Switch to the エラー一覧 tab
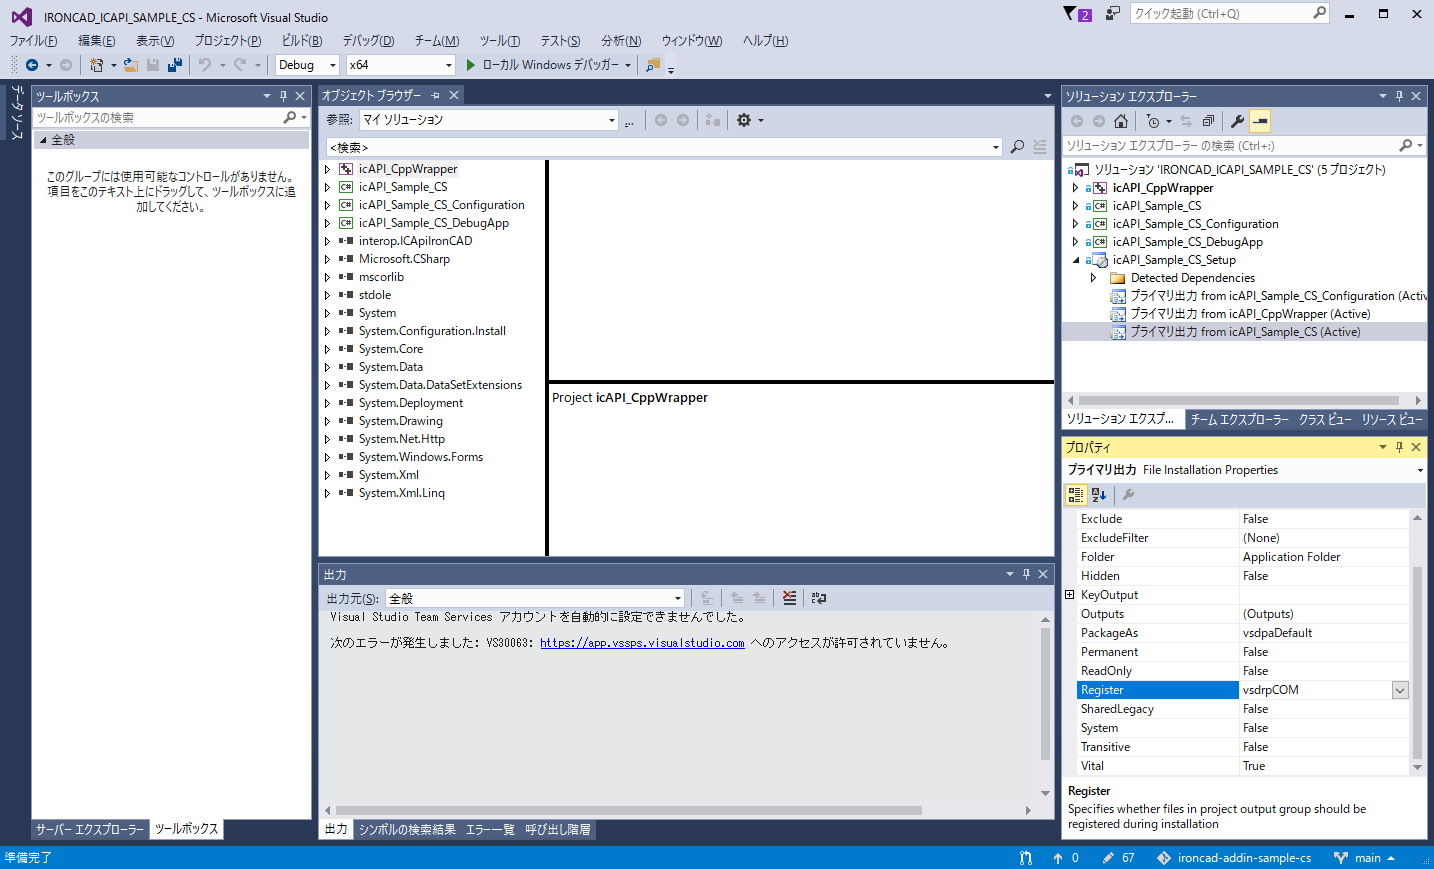Screen dimensions: 1434x869 coord(490,830)
